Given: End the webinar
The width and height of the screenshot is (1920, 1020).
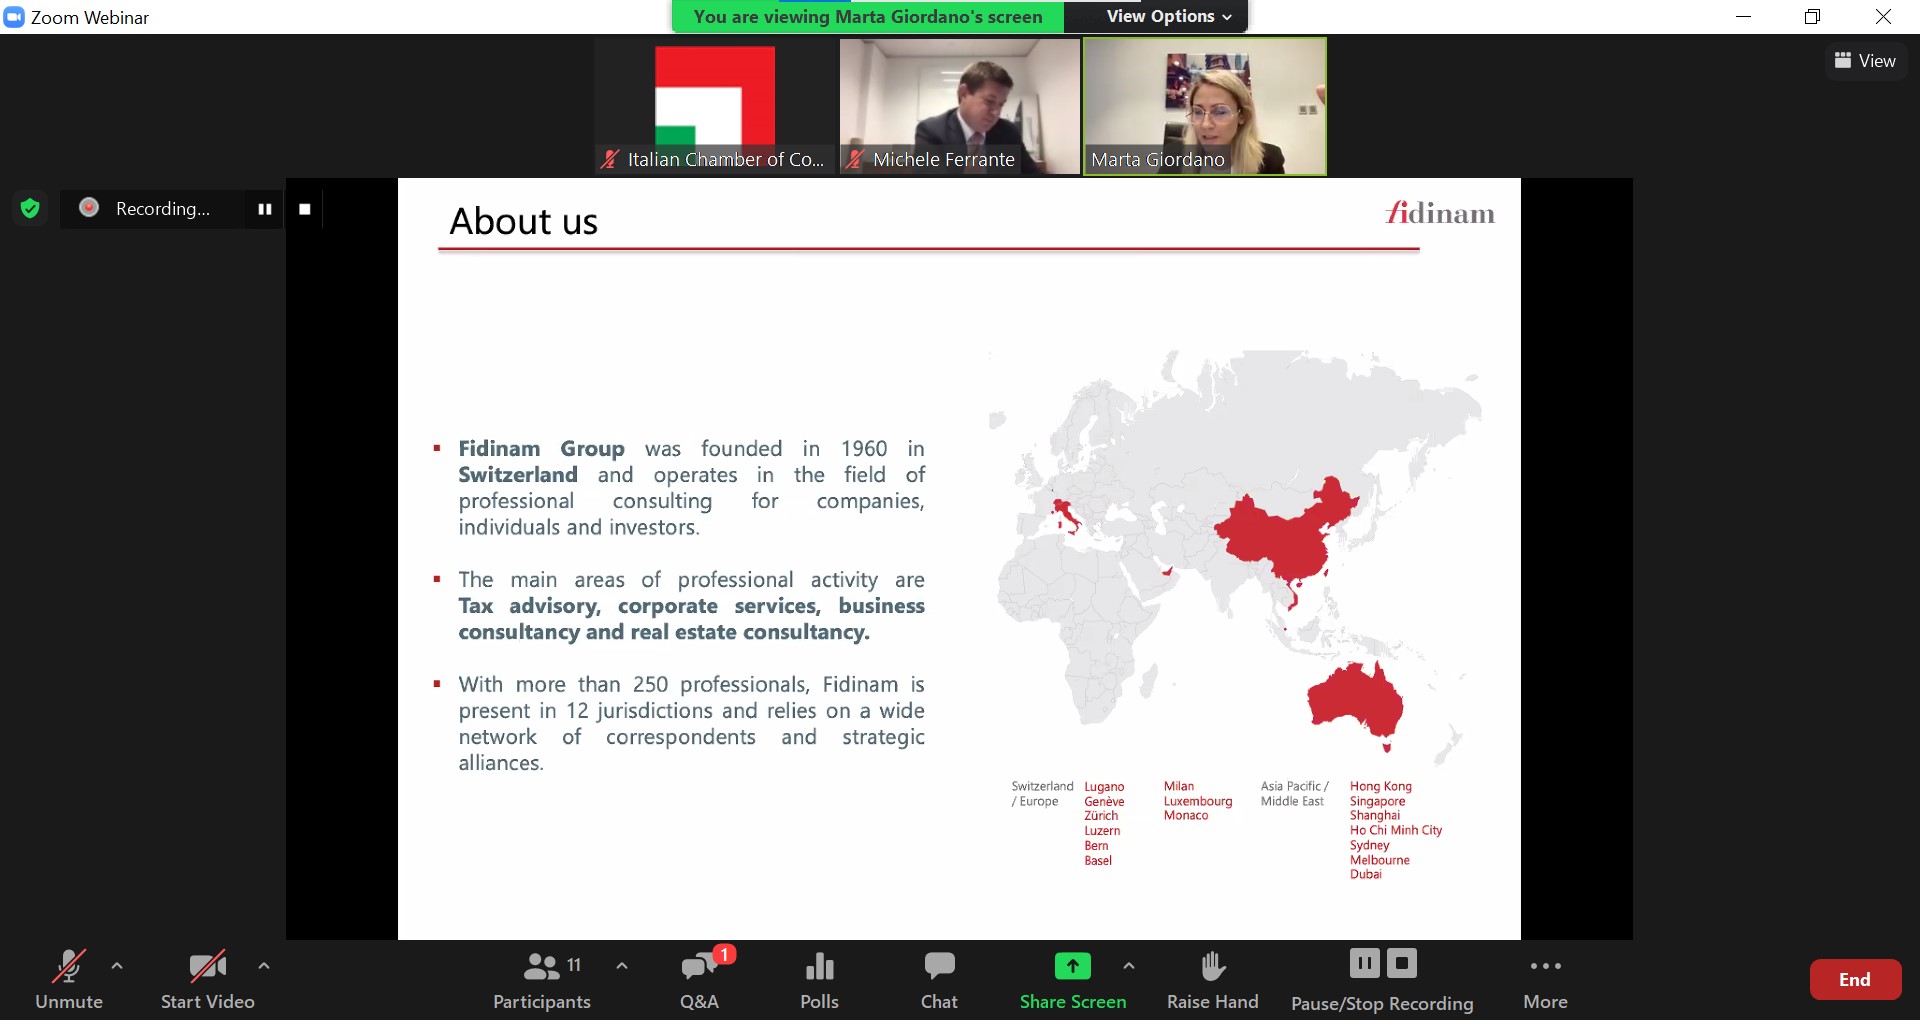Looking at the screenshot, I should (1854, 980).
